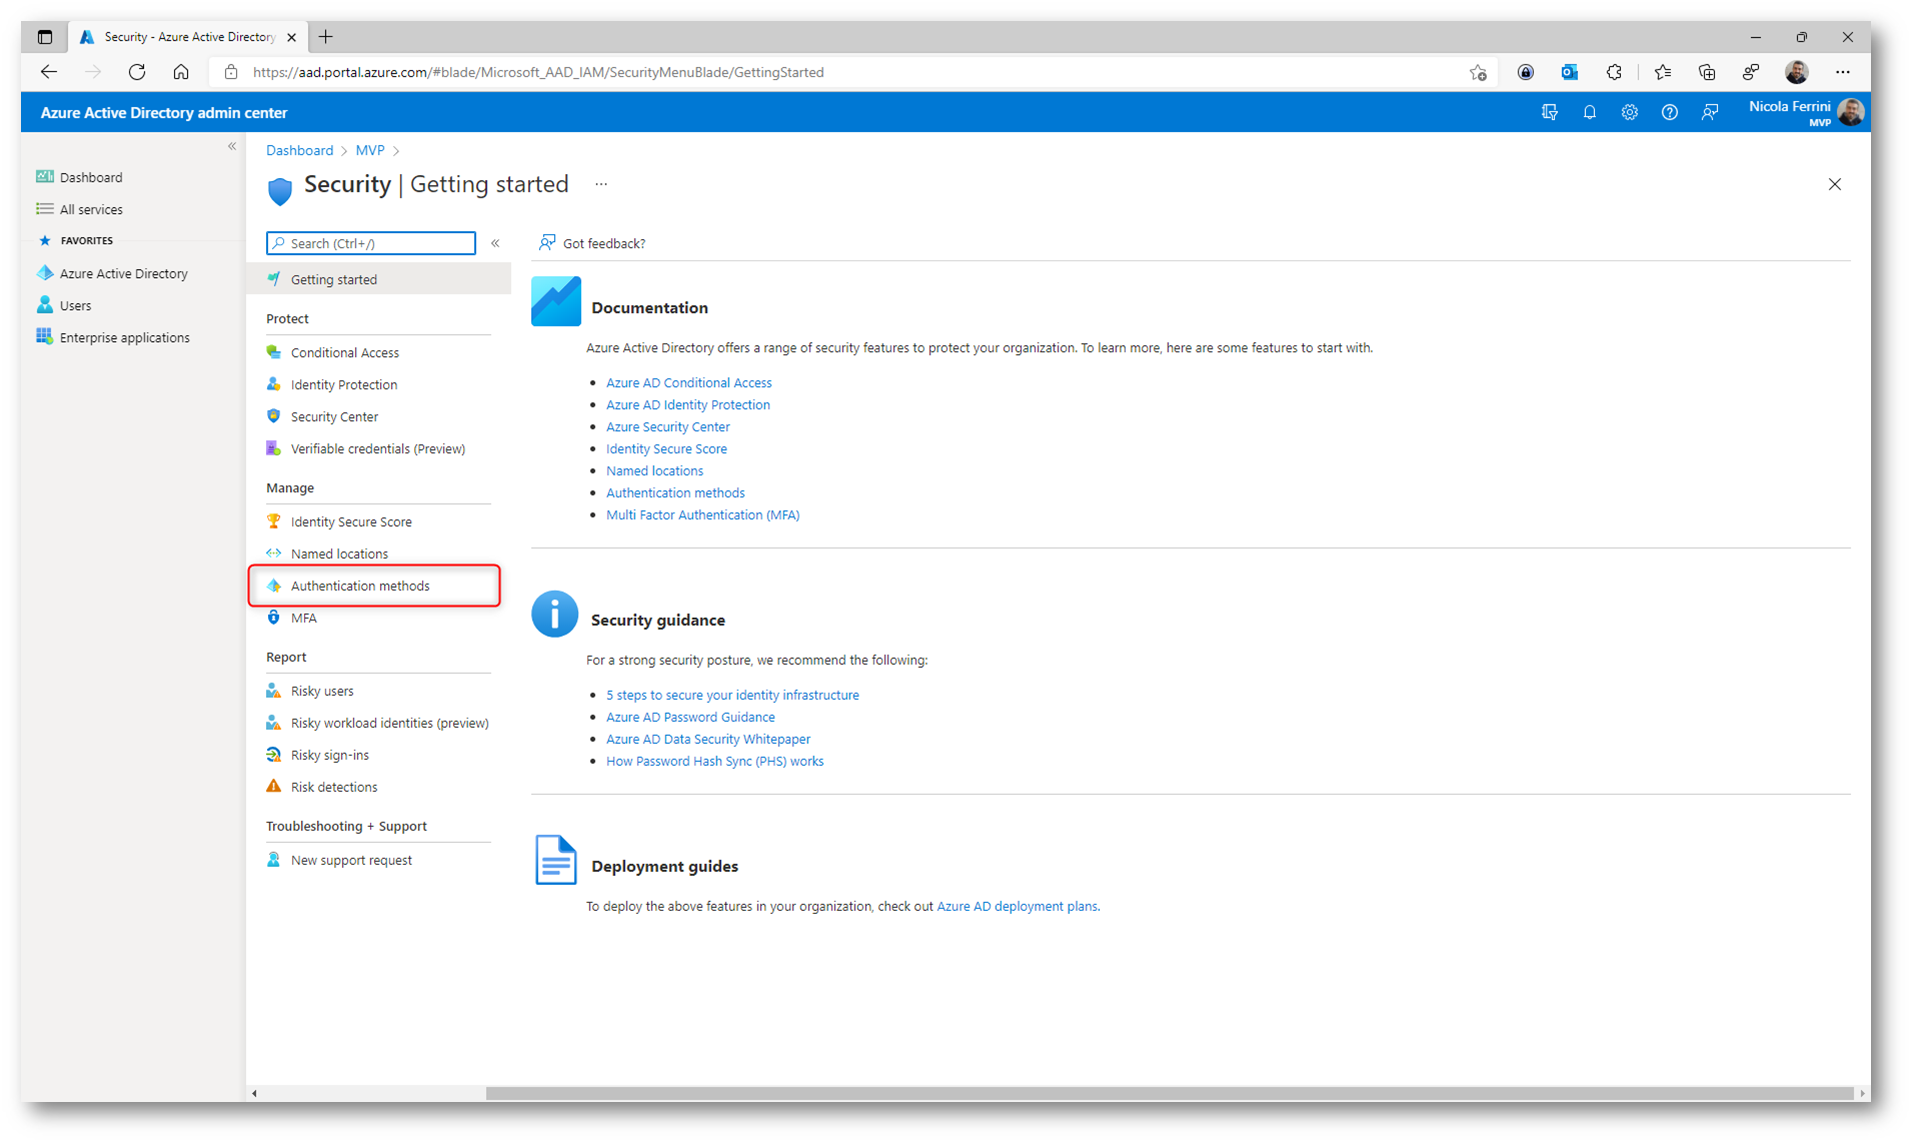
Task: Open Identity Protection menu item
Action: tap(343, 385)
